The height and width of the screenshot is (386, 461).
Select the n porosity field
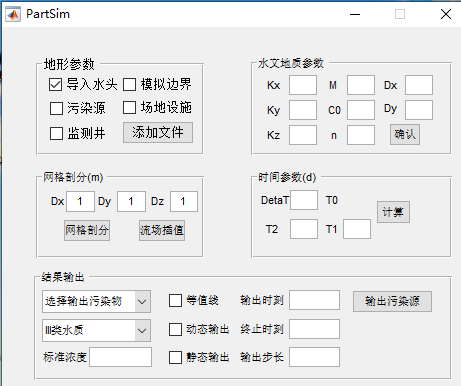(361, 135)
